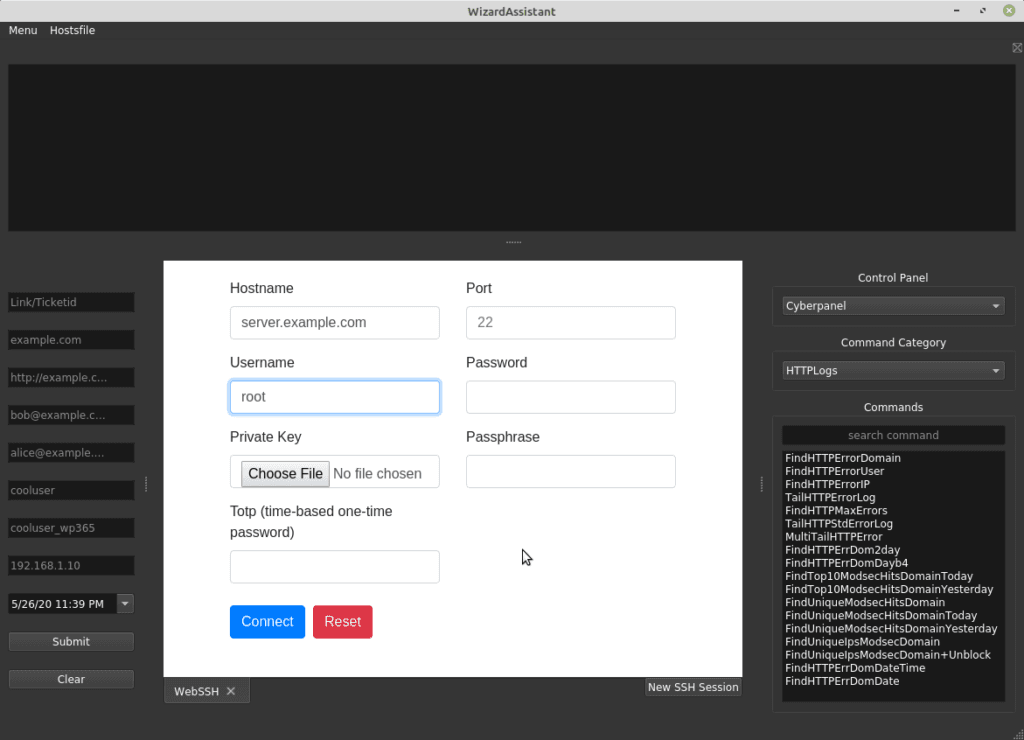1024x740 pixels.
Task: Click the 192.168.1.10 IP field
Action: [x=71, y=566]
